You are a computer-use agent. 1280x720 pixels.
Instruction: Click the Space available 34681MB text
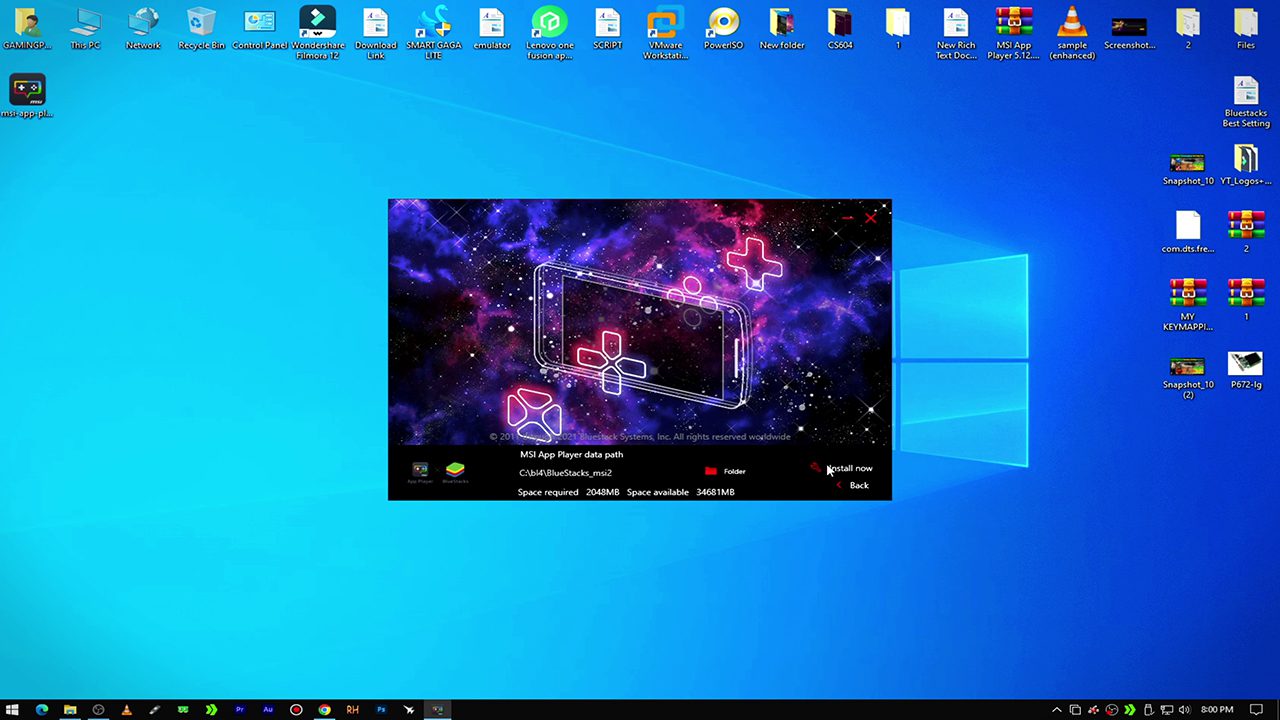(x=681, y=492)
